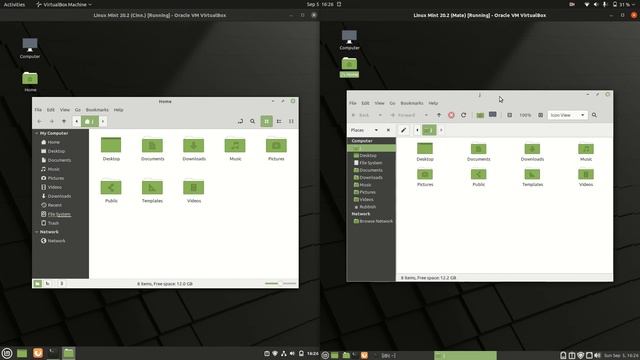Click Computer icon in Caja toolbar

(493, 115)
